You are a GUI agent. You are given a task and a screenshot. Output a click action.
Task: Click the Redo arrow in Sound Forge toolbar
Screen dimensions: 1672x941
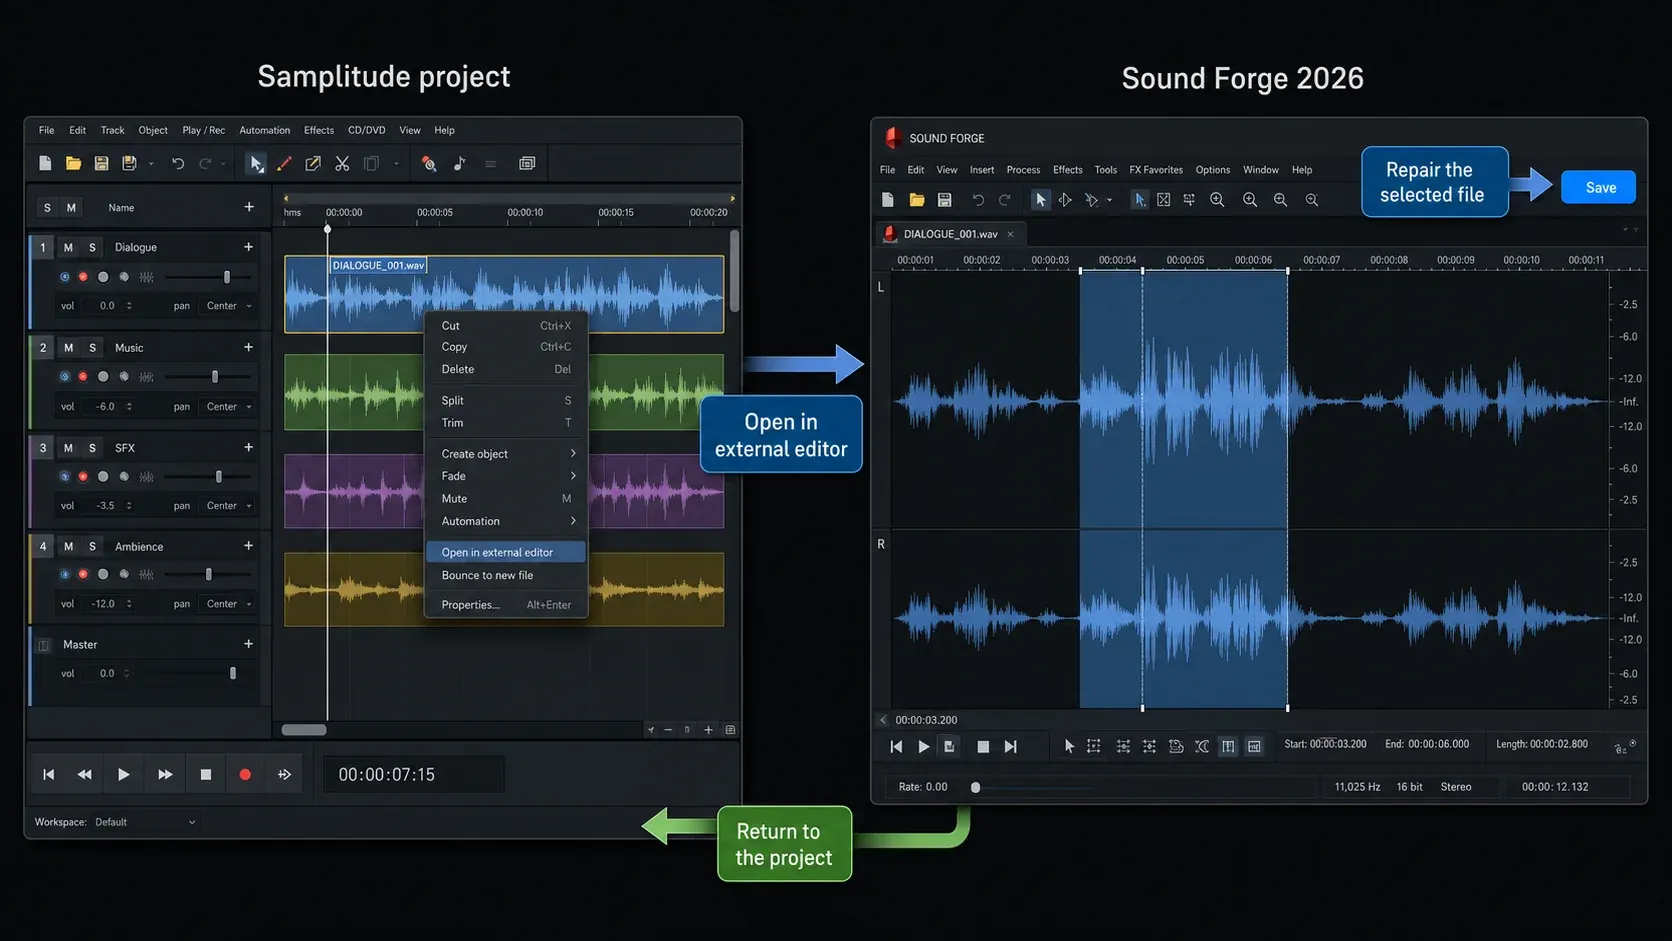point(1005,200)
